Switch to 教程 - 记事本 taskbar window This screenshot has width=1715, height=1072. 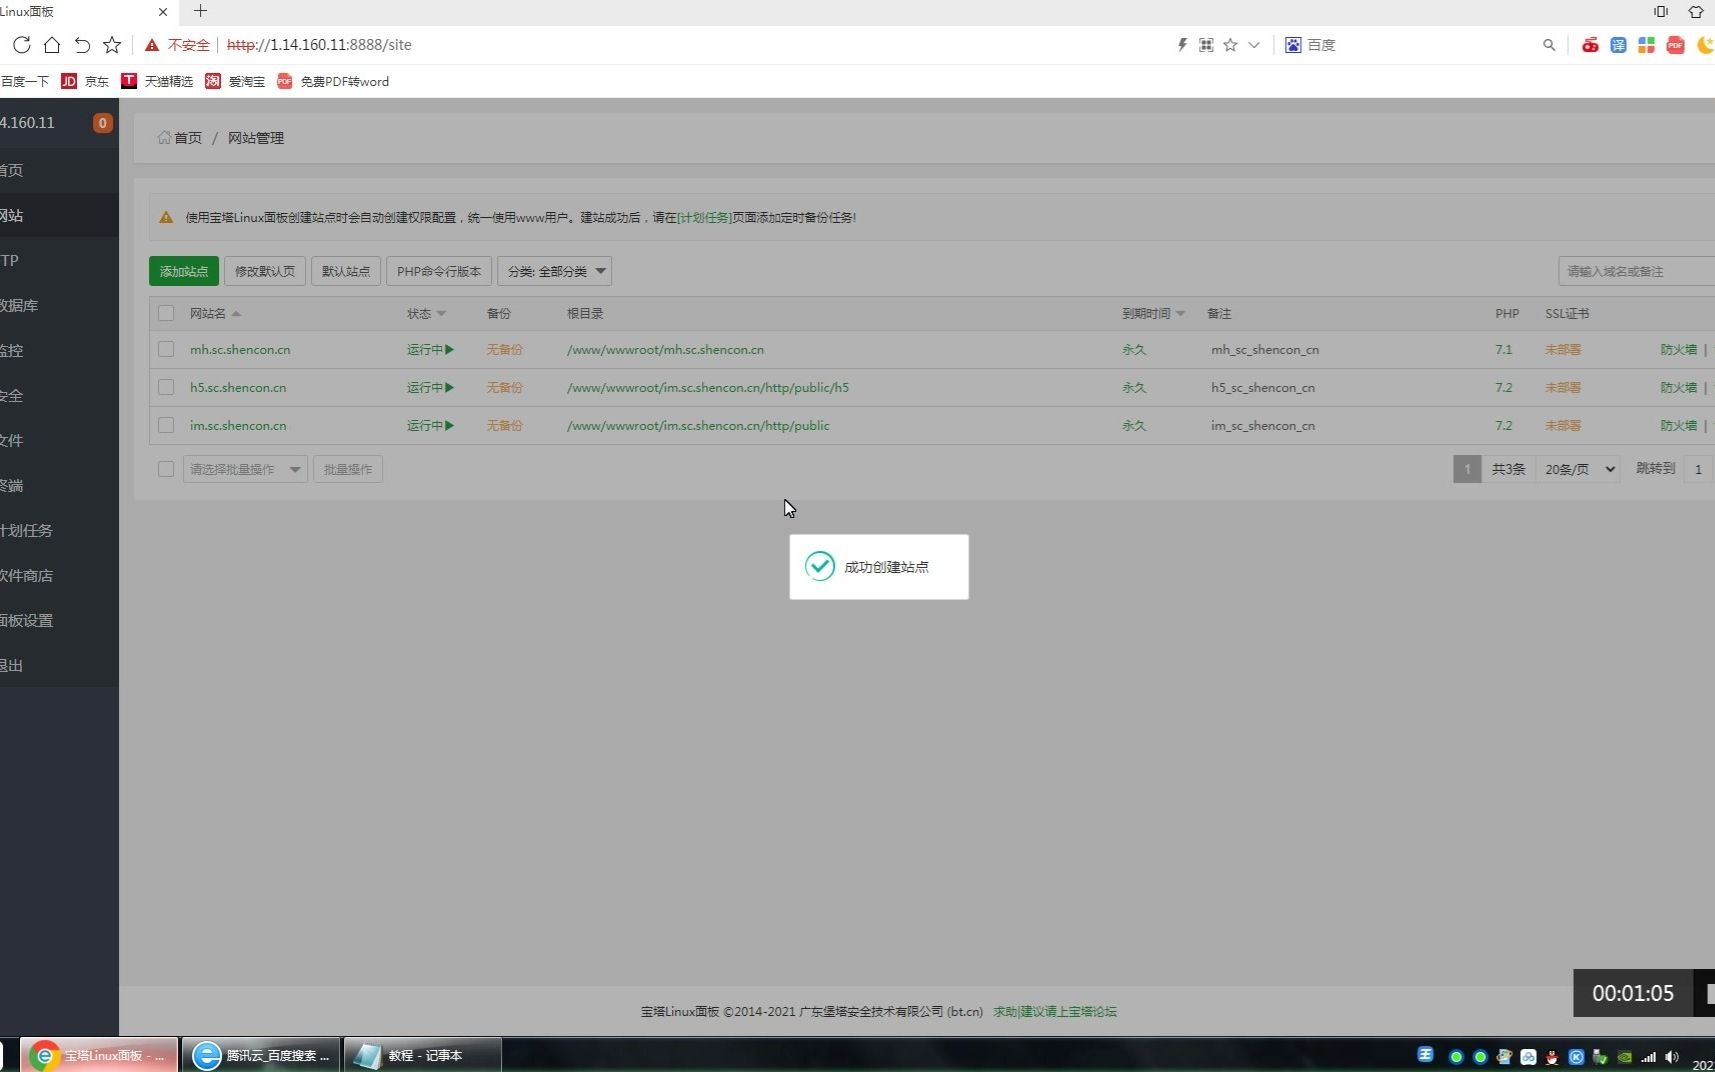click(423, 1055)
